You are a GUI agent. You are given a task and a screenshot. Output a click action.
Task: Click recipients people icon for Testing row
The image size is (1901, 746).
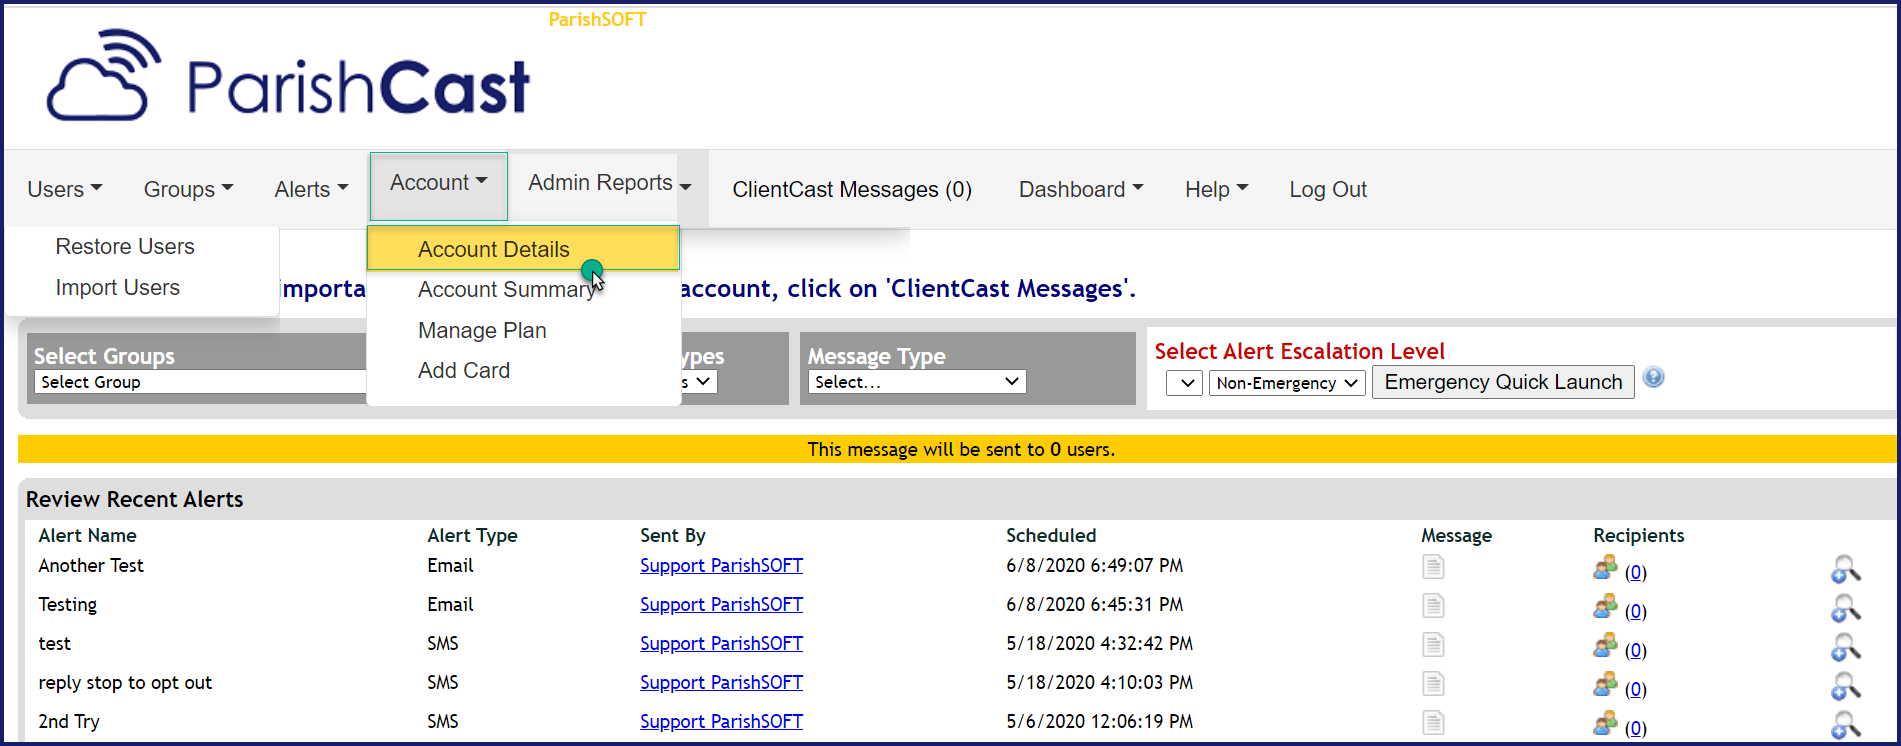(1605, 607)
